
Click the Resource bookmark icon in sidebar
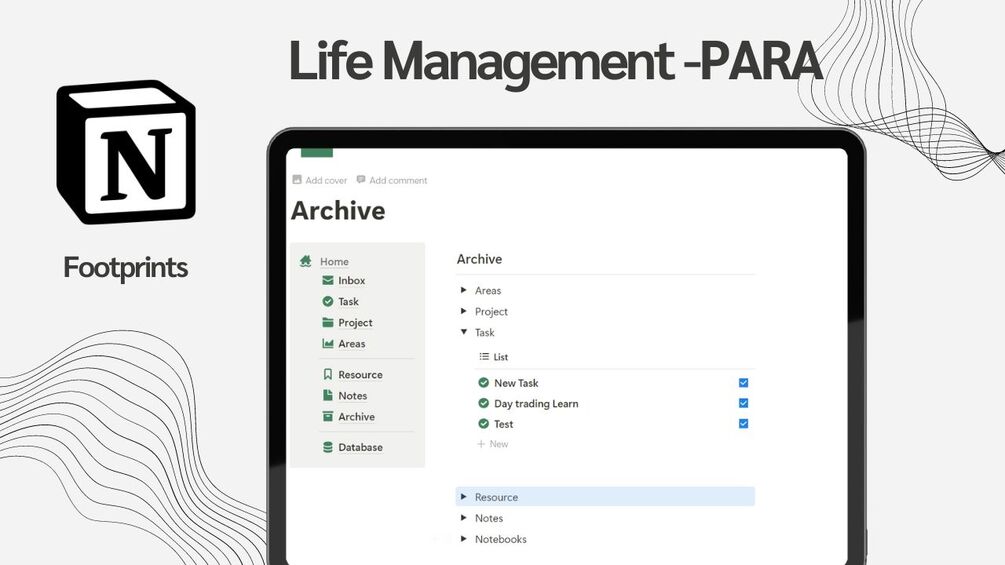[328, 374]
